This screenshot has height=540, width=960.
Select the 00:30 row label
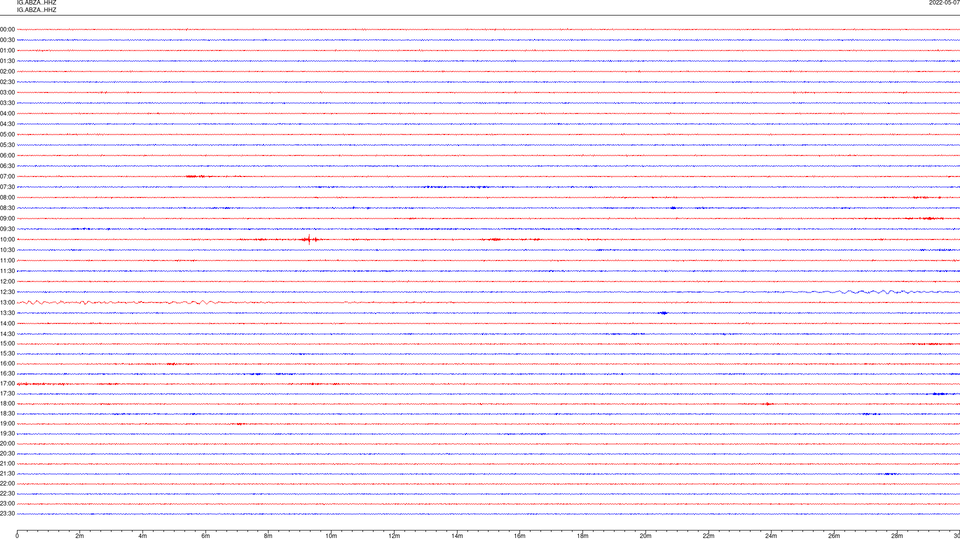(7, 40)
